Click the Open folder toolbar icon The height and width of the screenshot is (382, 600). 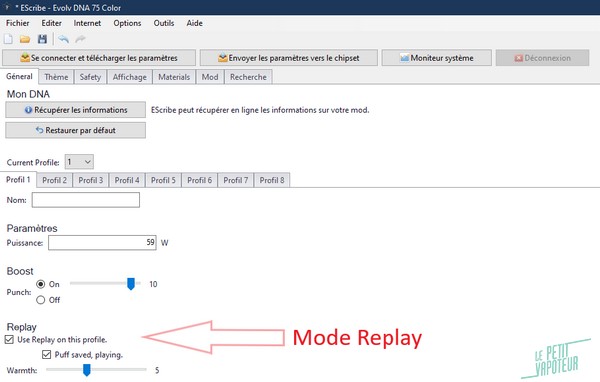pyautogui.click(x=25, y=39)
